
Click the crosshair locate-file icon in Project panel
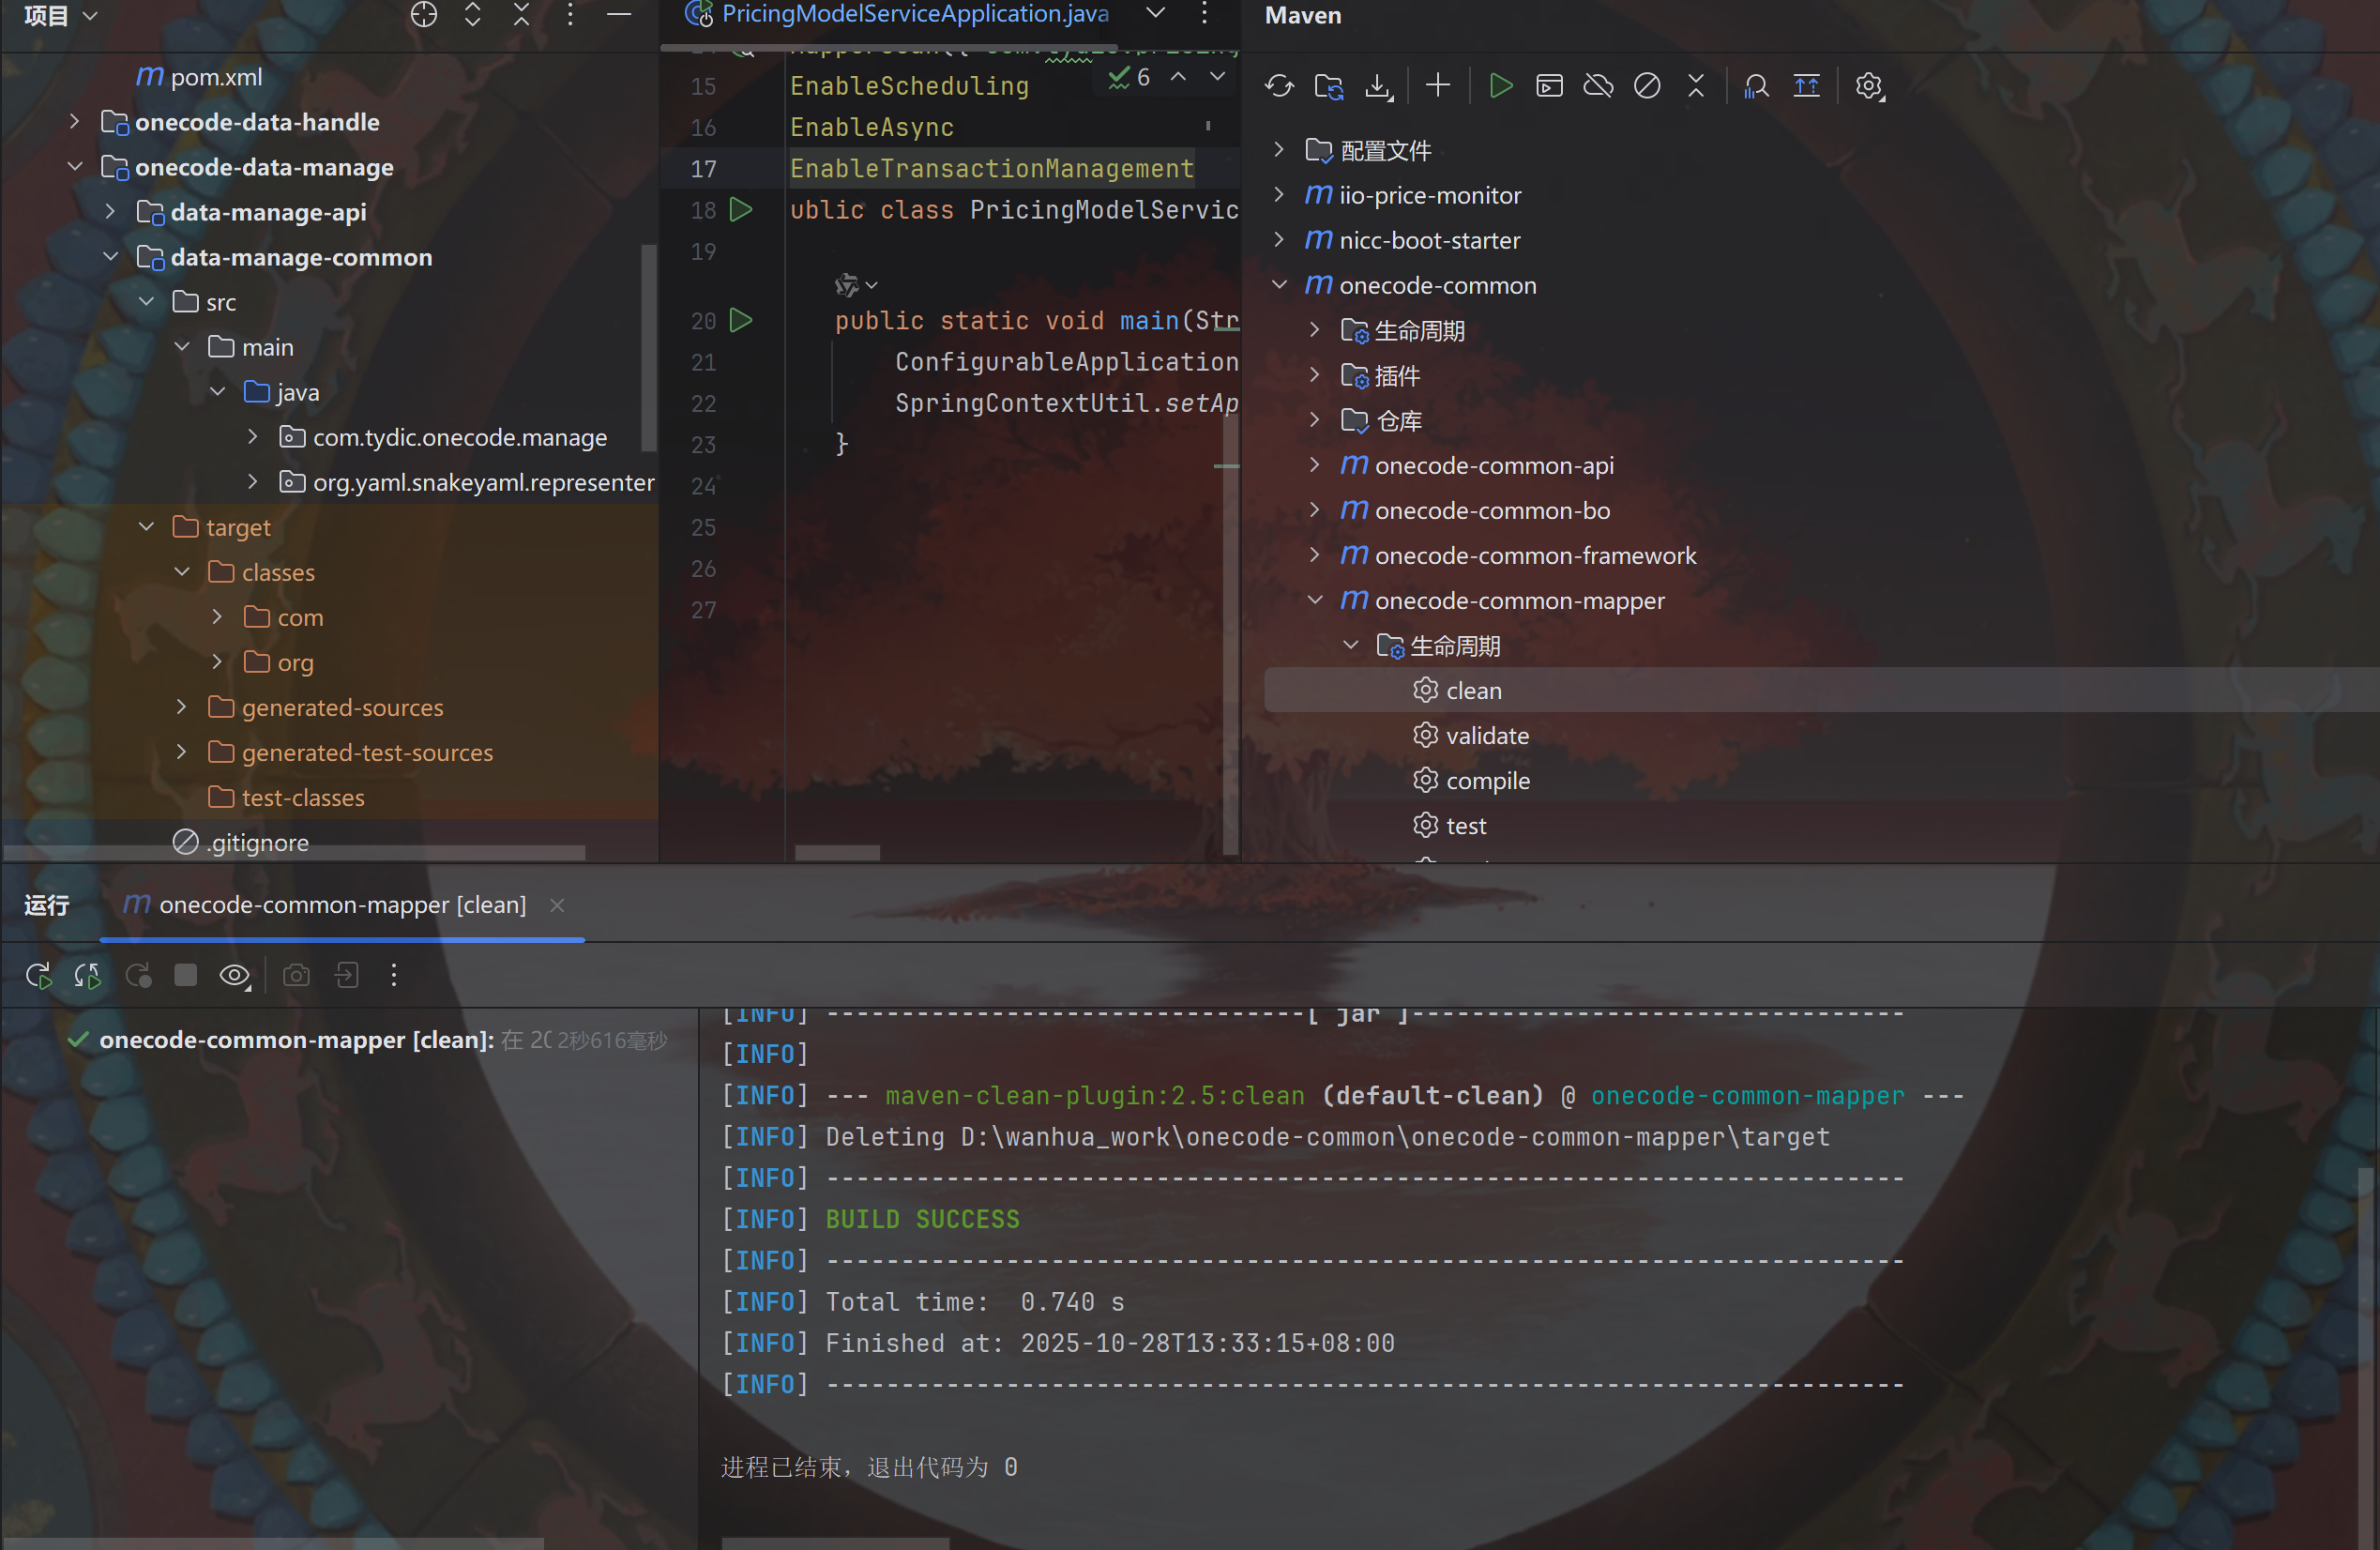click(x=424, y=15)
